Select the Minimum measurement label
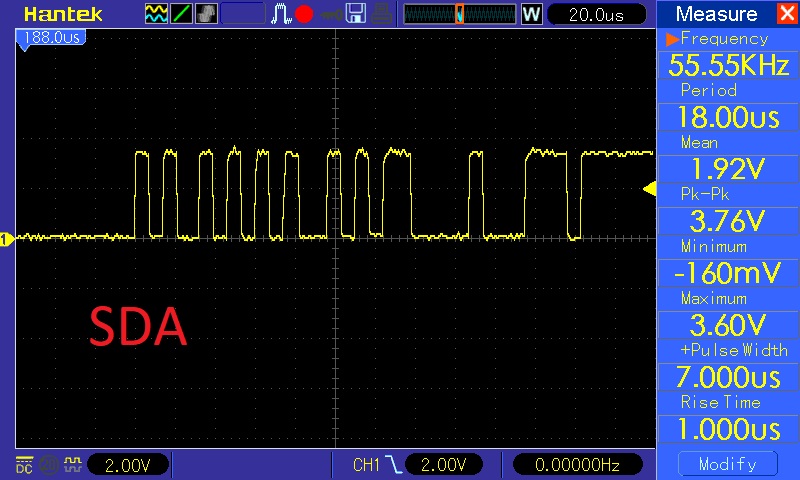800x480 pixels. 714,246
